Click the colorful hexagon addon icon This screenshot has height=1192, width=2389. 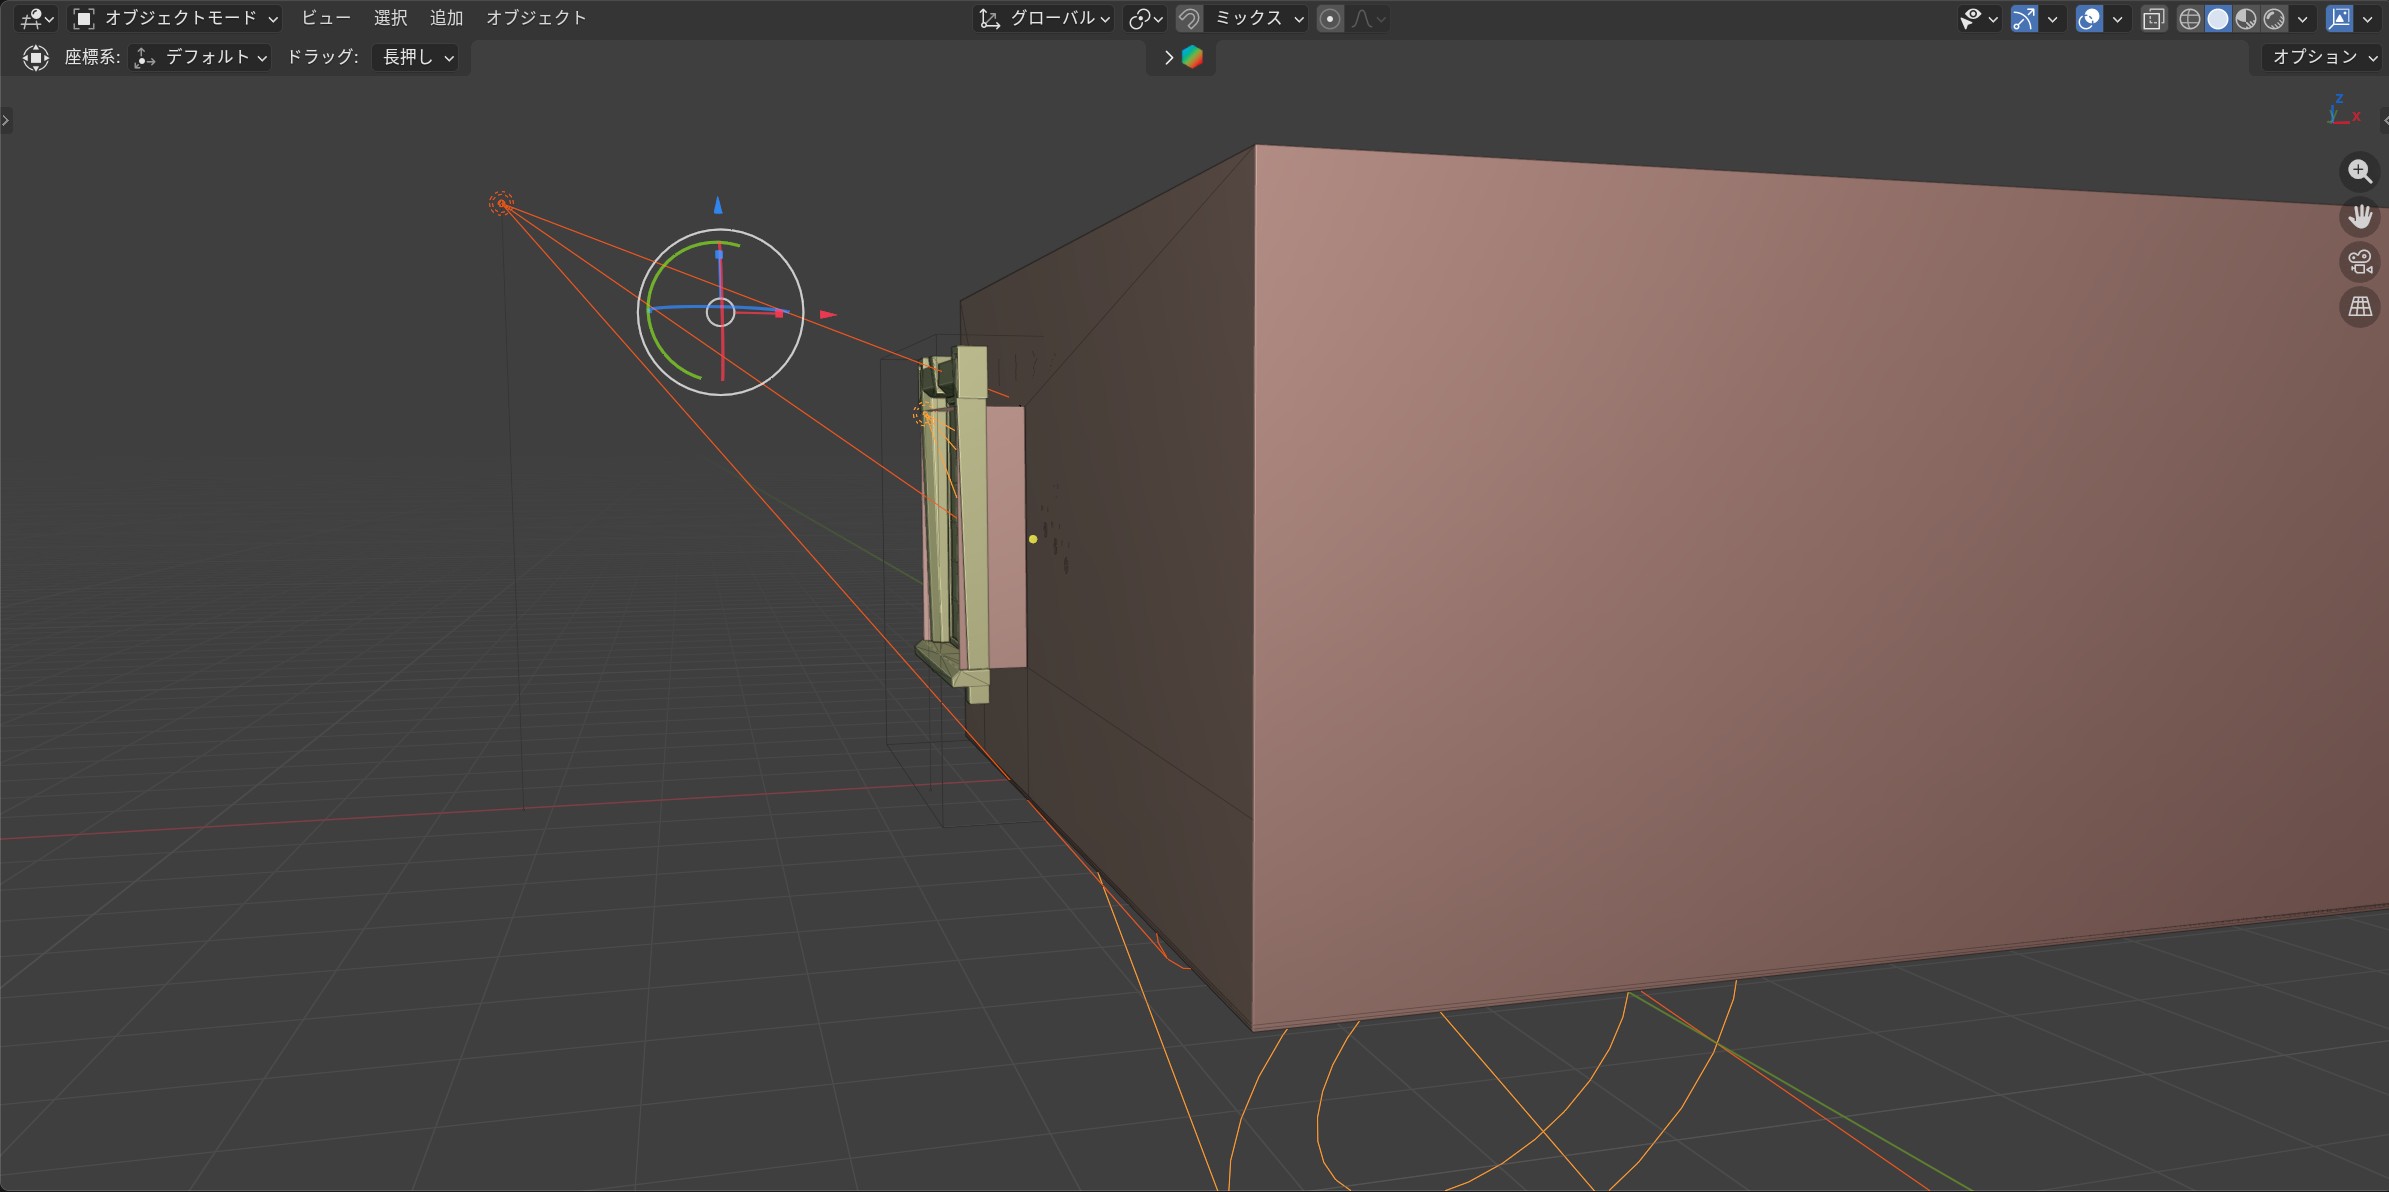(1192, 57)
